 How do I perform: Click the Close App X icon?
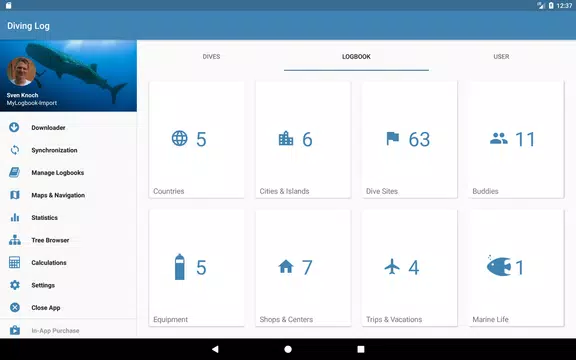point(14,307)
